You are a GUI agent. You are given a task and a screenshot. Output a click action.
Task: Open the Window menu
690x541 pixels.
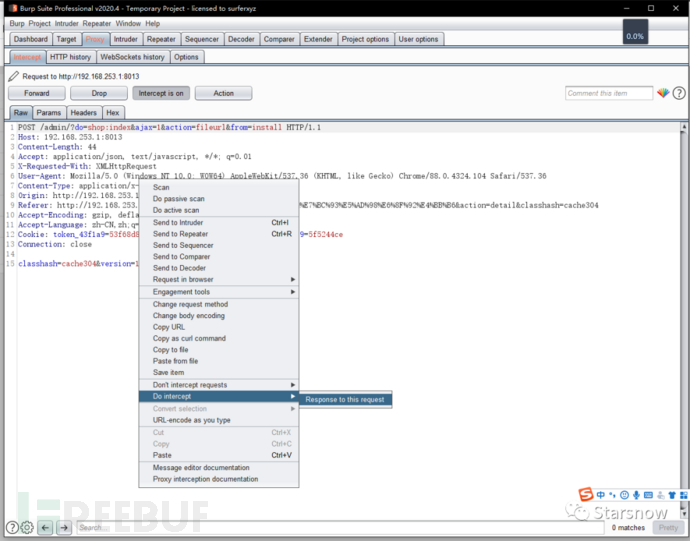click(128, 23)
